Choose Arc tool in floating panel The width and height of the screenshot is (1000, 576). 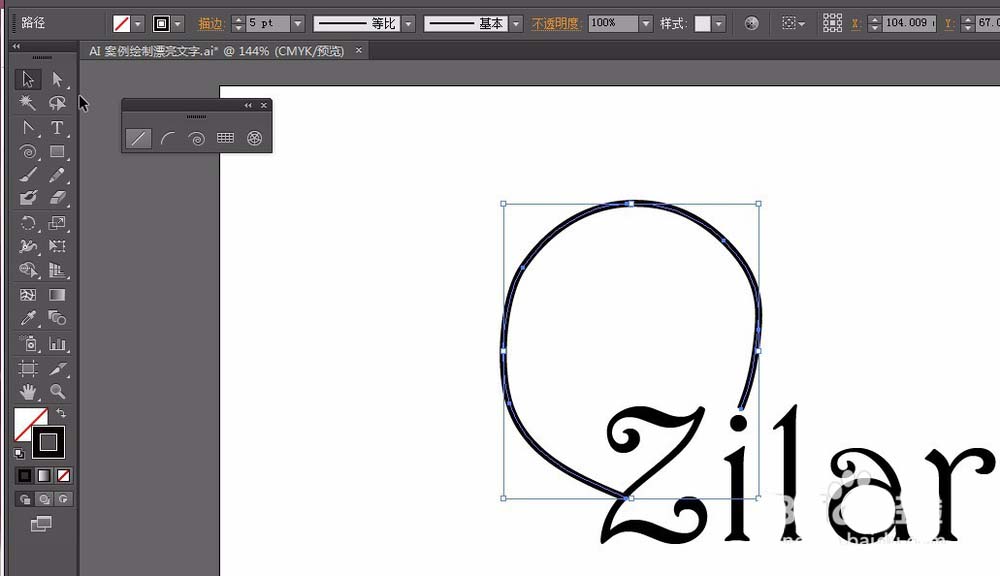(168, 138)
